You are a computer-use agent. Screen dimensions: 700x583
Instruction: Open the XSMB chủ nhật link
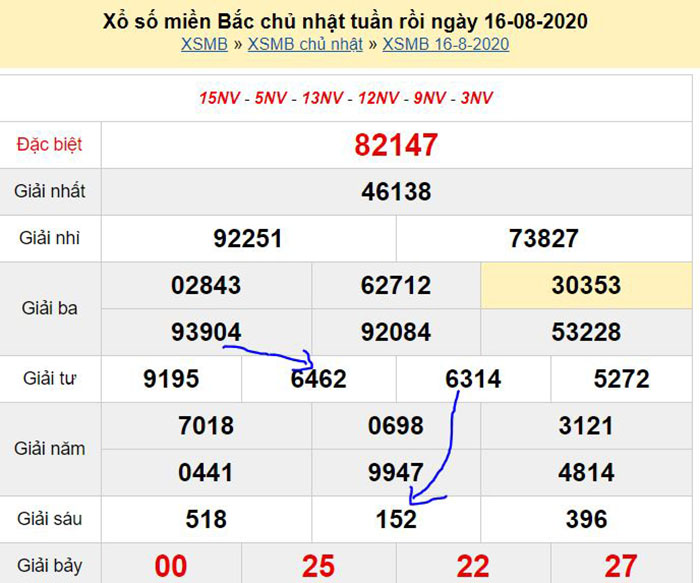coord(305,44)
